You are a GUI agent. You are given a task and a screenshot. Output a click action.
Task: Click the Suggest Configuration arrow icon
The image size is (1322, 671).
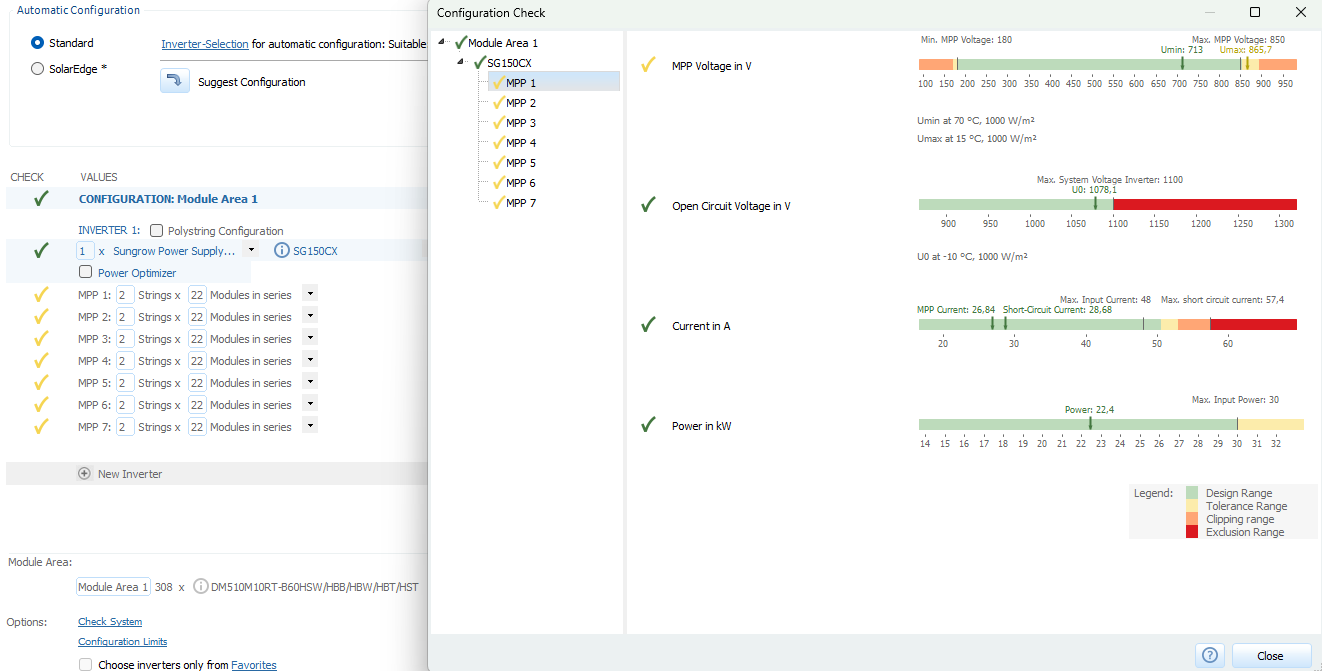point(175,81)
